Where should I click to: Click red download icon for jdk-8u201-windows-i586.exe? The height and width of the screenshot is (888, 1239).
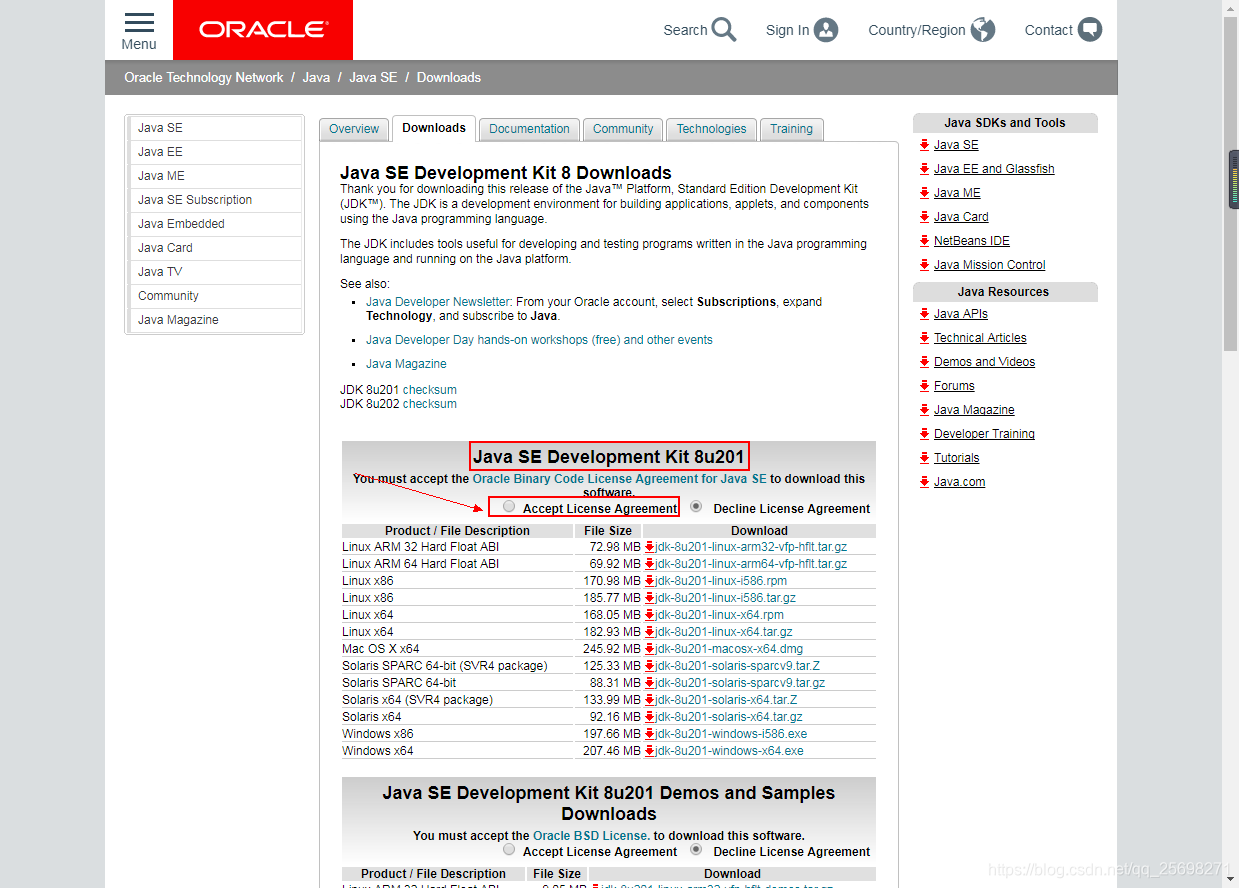point(649,734)
